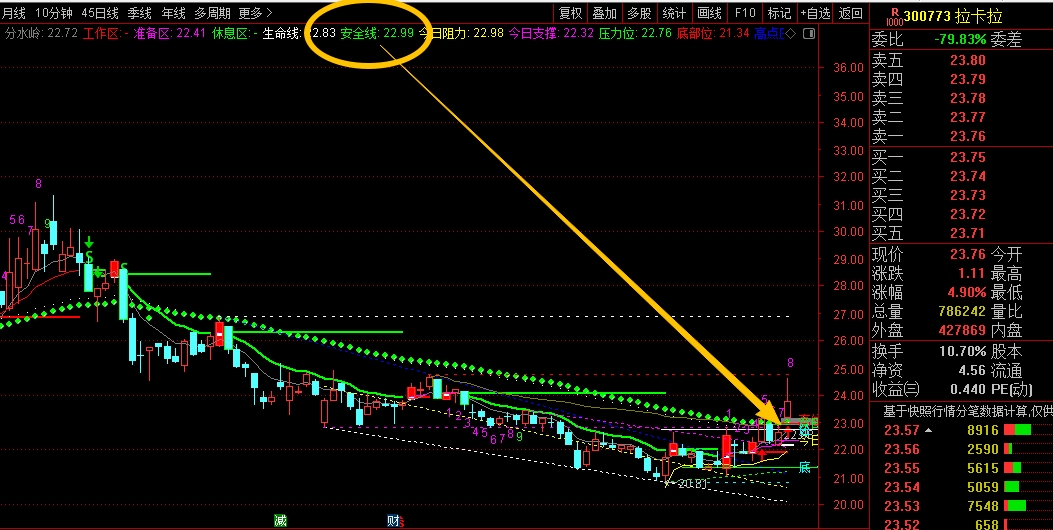Click the 叠加 overlay button
1053x530 pixels.
[x=604, y=13]
